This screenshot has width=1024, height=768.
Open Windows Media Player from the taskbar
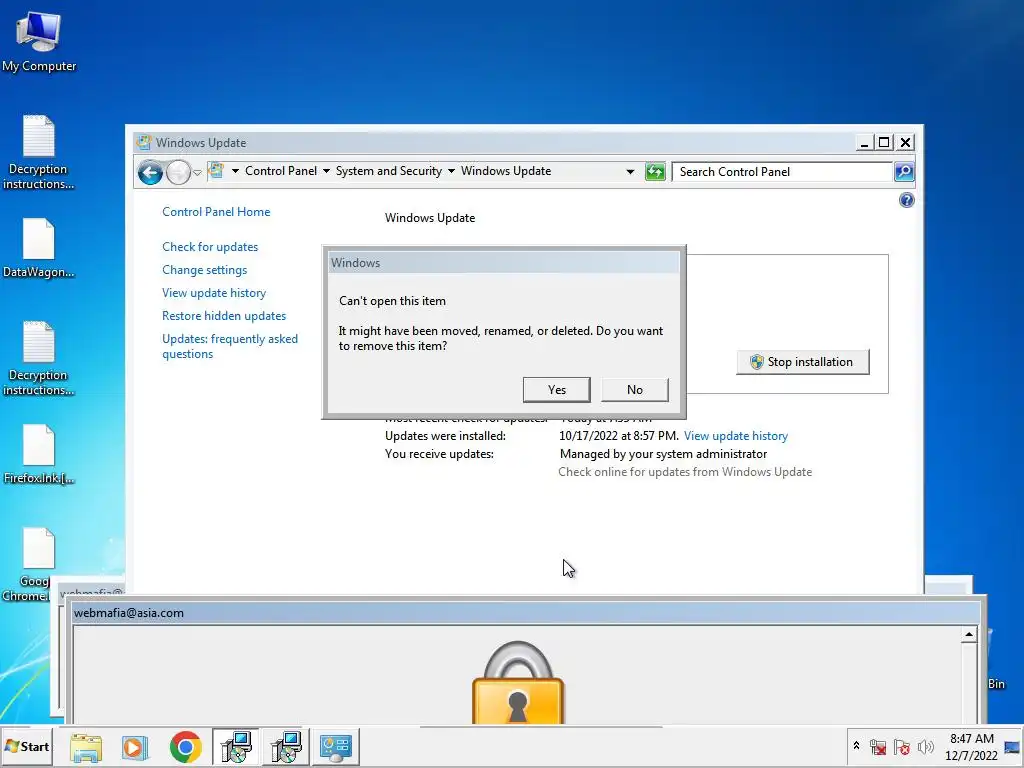click(x=135, y=747)
